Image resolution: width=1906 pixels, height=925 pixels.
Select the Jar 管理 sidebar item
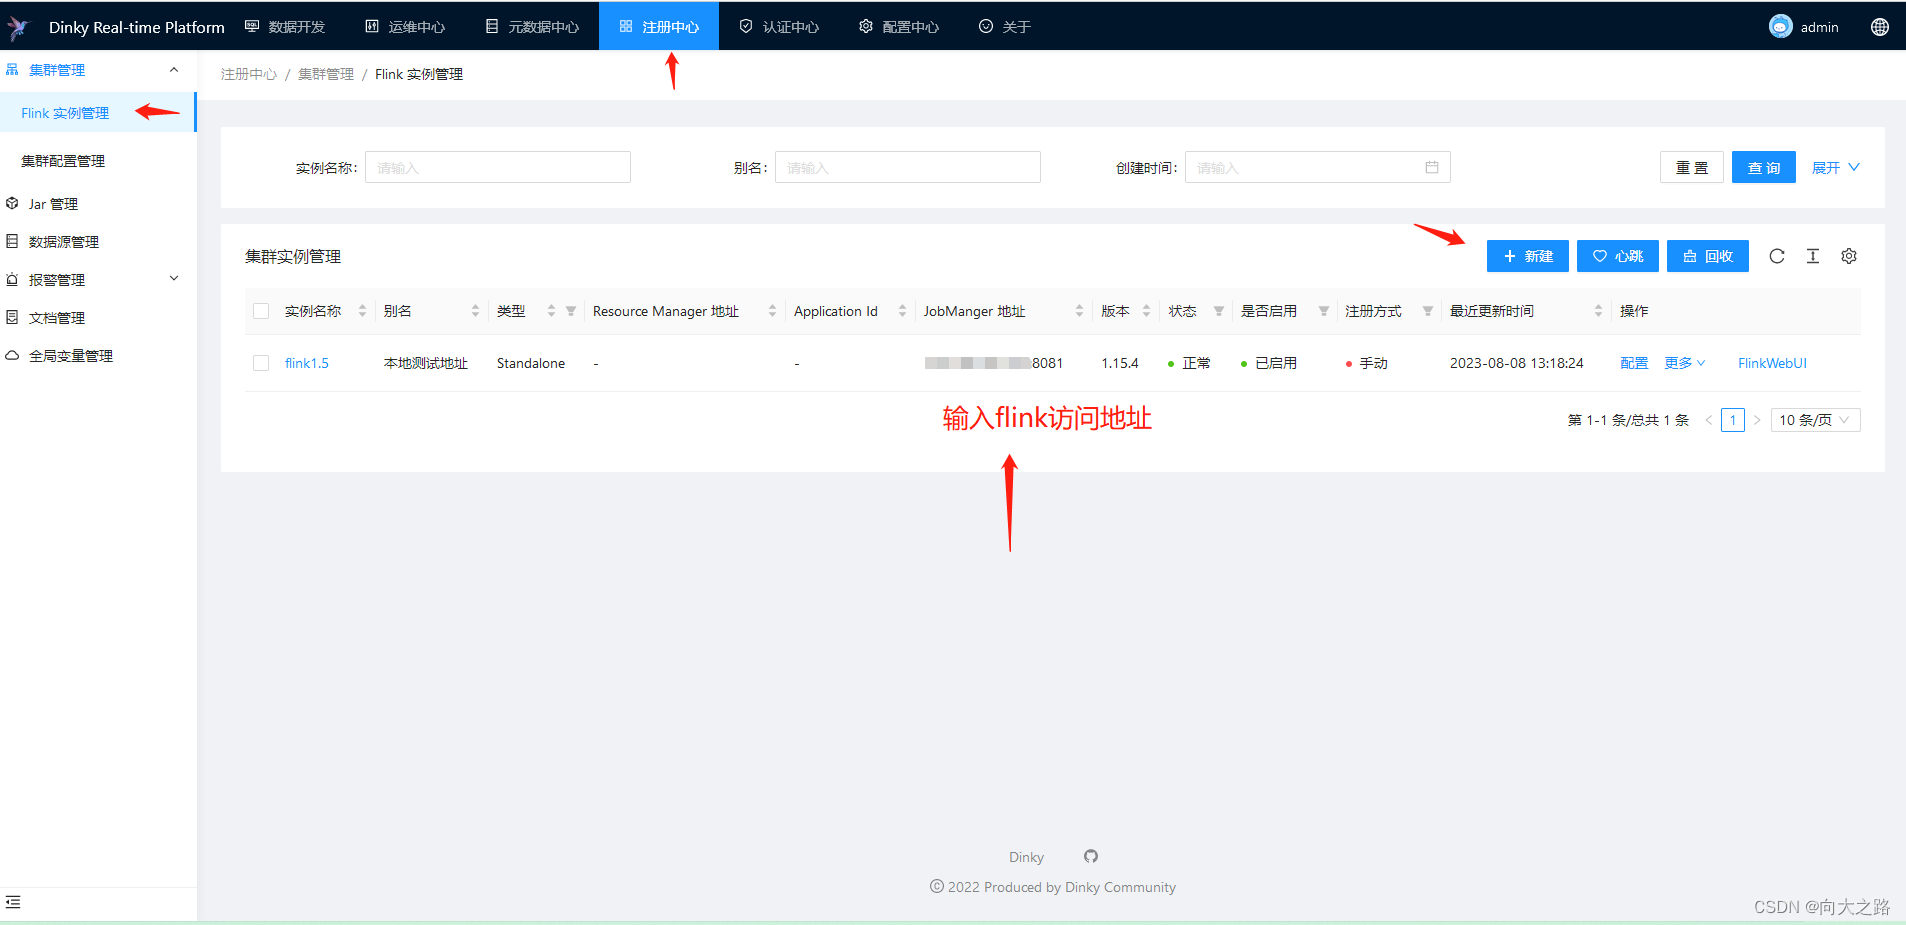click(x=53, y=203)
